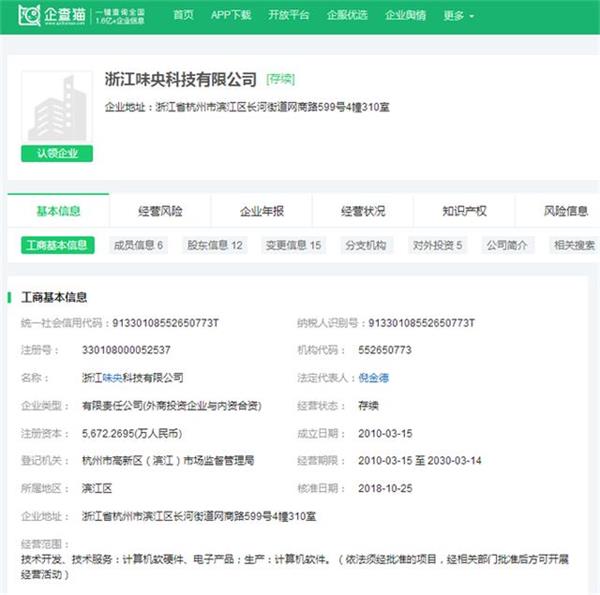Open the 首页 navigation item
Screen dimensions: 600x595
pyautogui.click(x=183, y=16)
